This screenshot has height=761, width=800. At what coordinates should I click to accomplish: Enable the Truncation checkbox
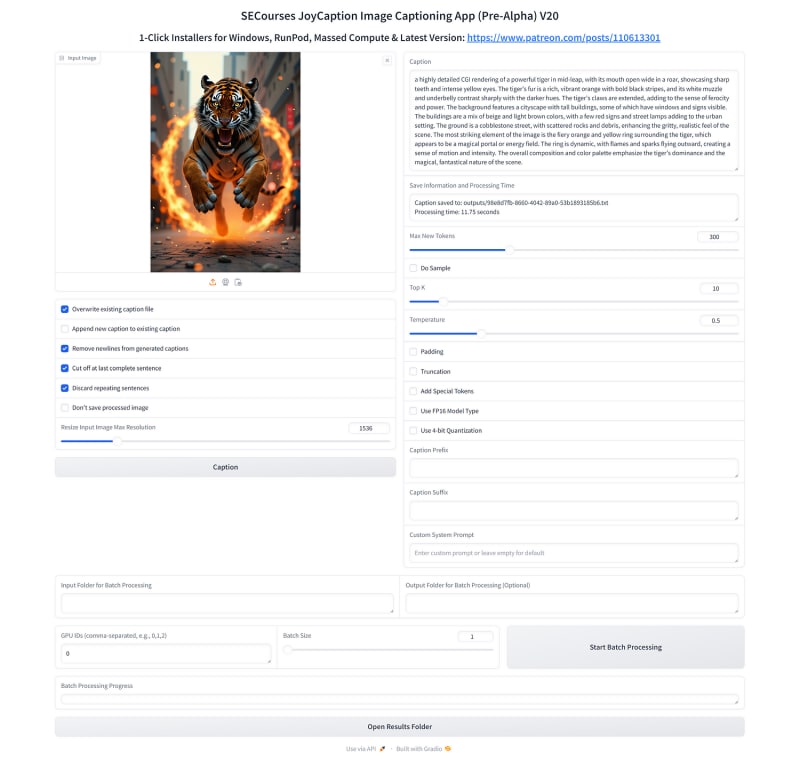tap(413, 371)
